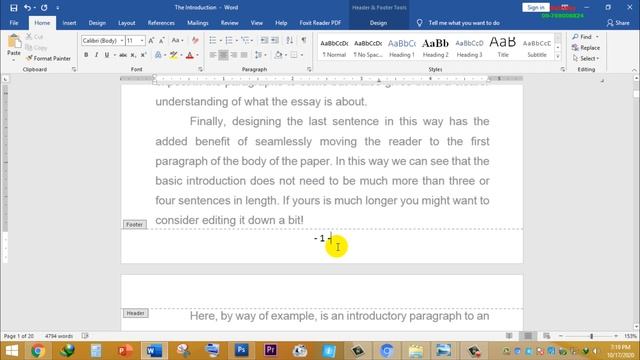The height and width of the screenshot is (360, 640).
Task: Apply text highlight color
Action: (x=174, y=55)
